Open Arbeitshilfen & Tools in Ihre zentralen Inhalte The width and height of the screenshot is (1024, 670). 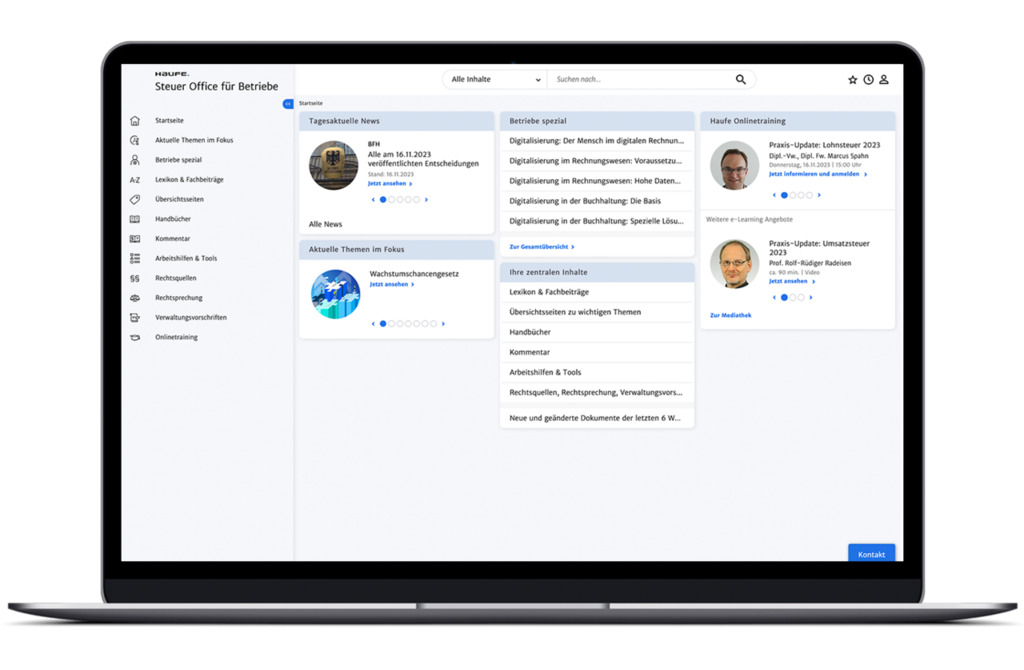click(597, 372)
